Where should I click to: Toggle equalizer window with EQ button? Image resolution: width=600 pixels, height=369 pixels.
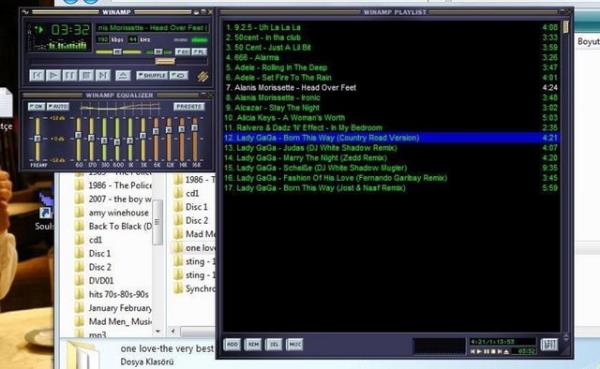182,51
